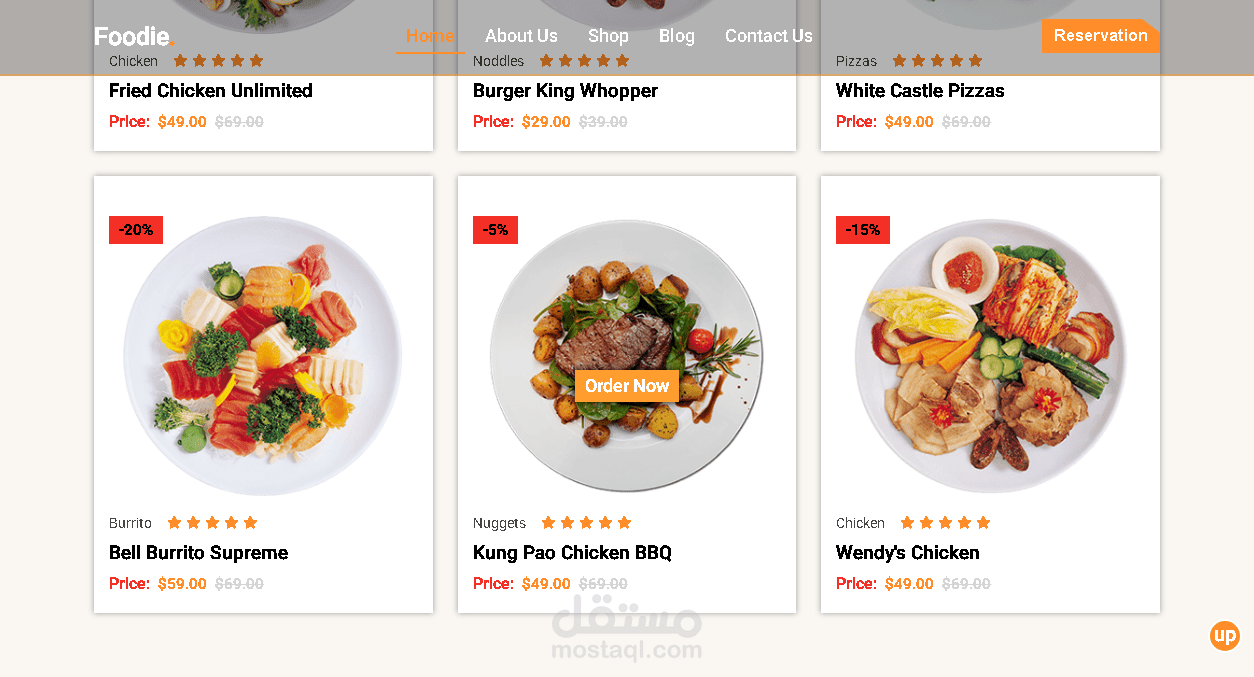
Task: Click the -15% discount badge
Action: pos(863,230)
